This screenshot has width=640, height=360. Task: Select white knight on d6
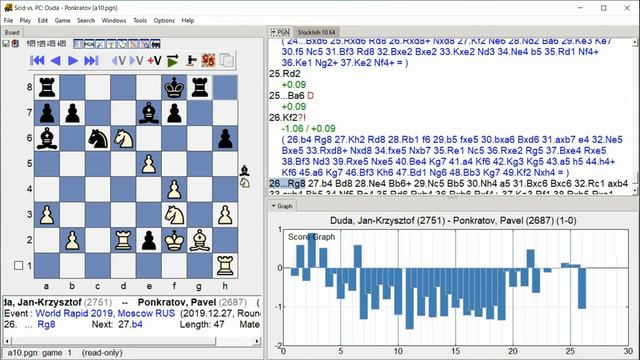coord(123,139)
